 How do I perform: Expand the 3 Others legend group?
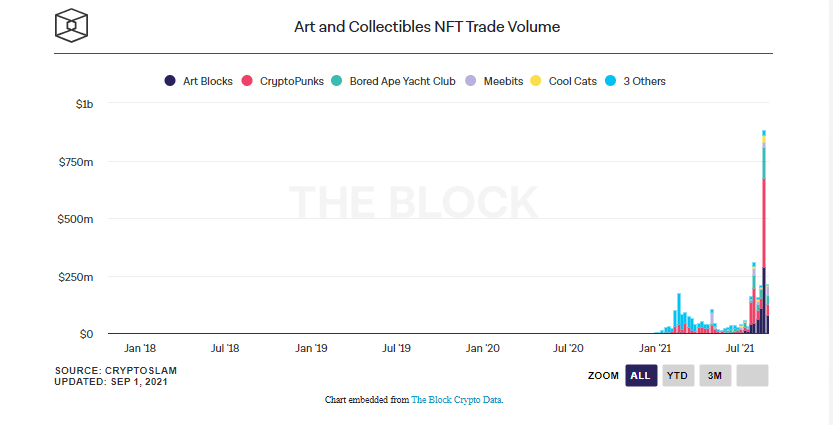coord(644,81)
